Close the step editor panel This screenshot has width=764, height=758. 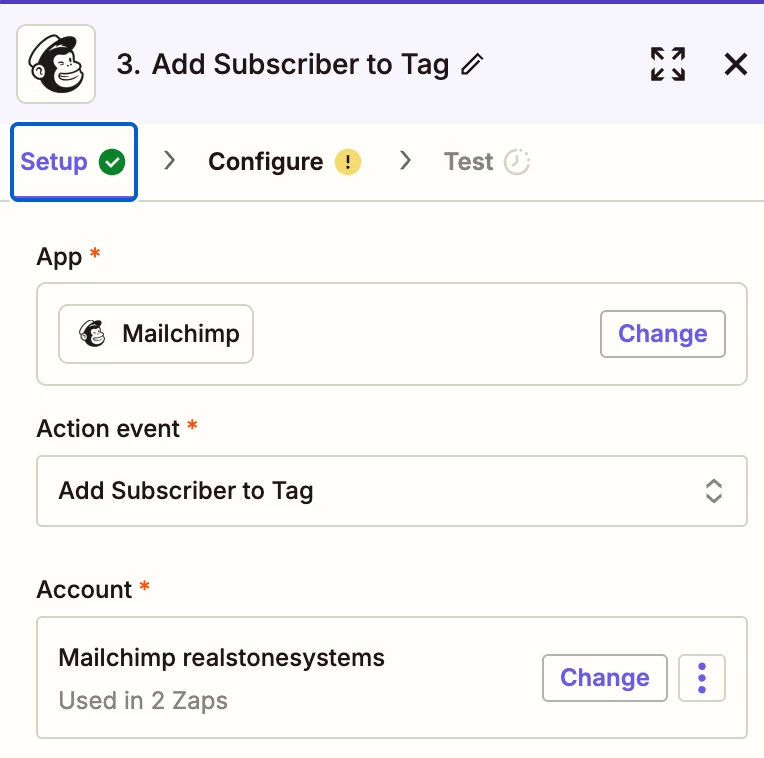point(735,65)
